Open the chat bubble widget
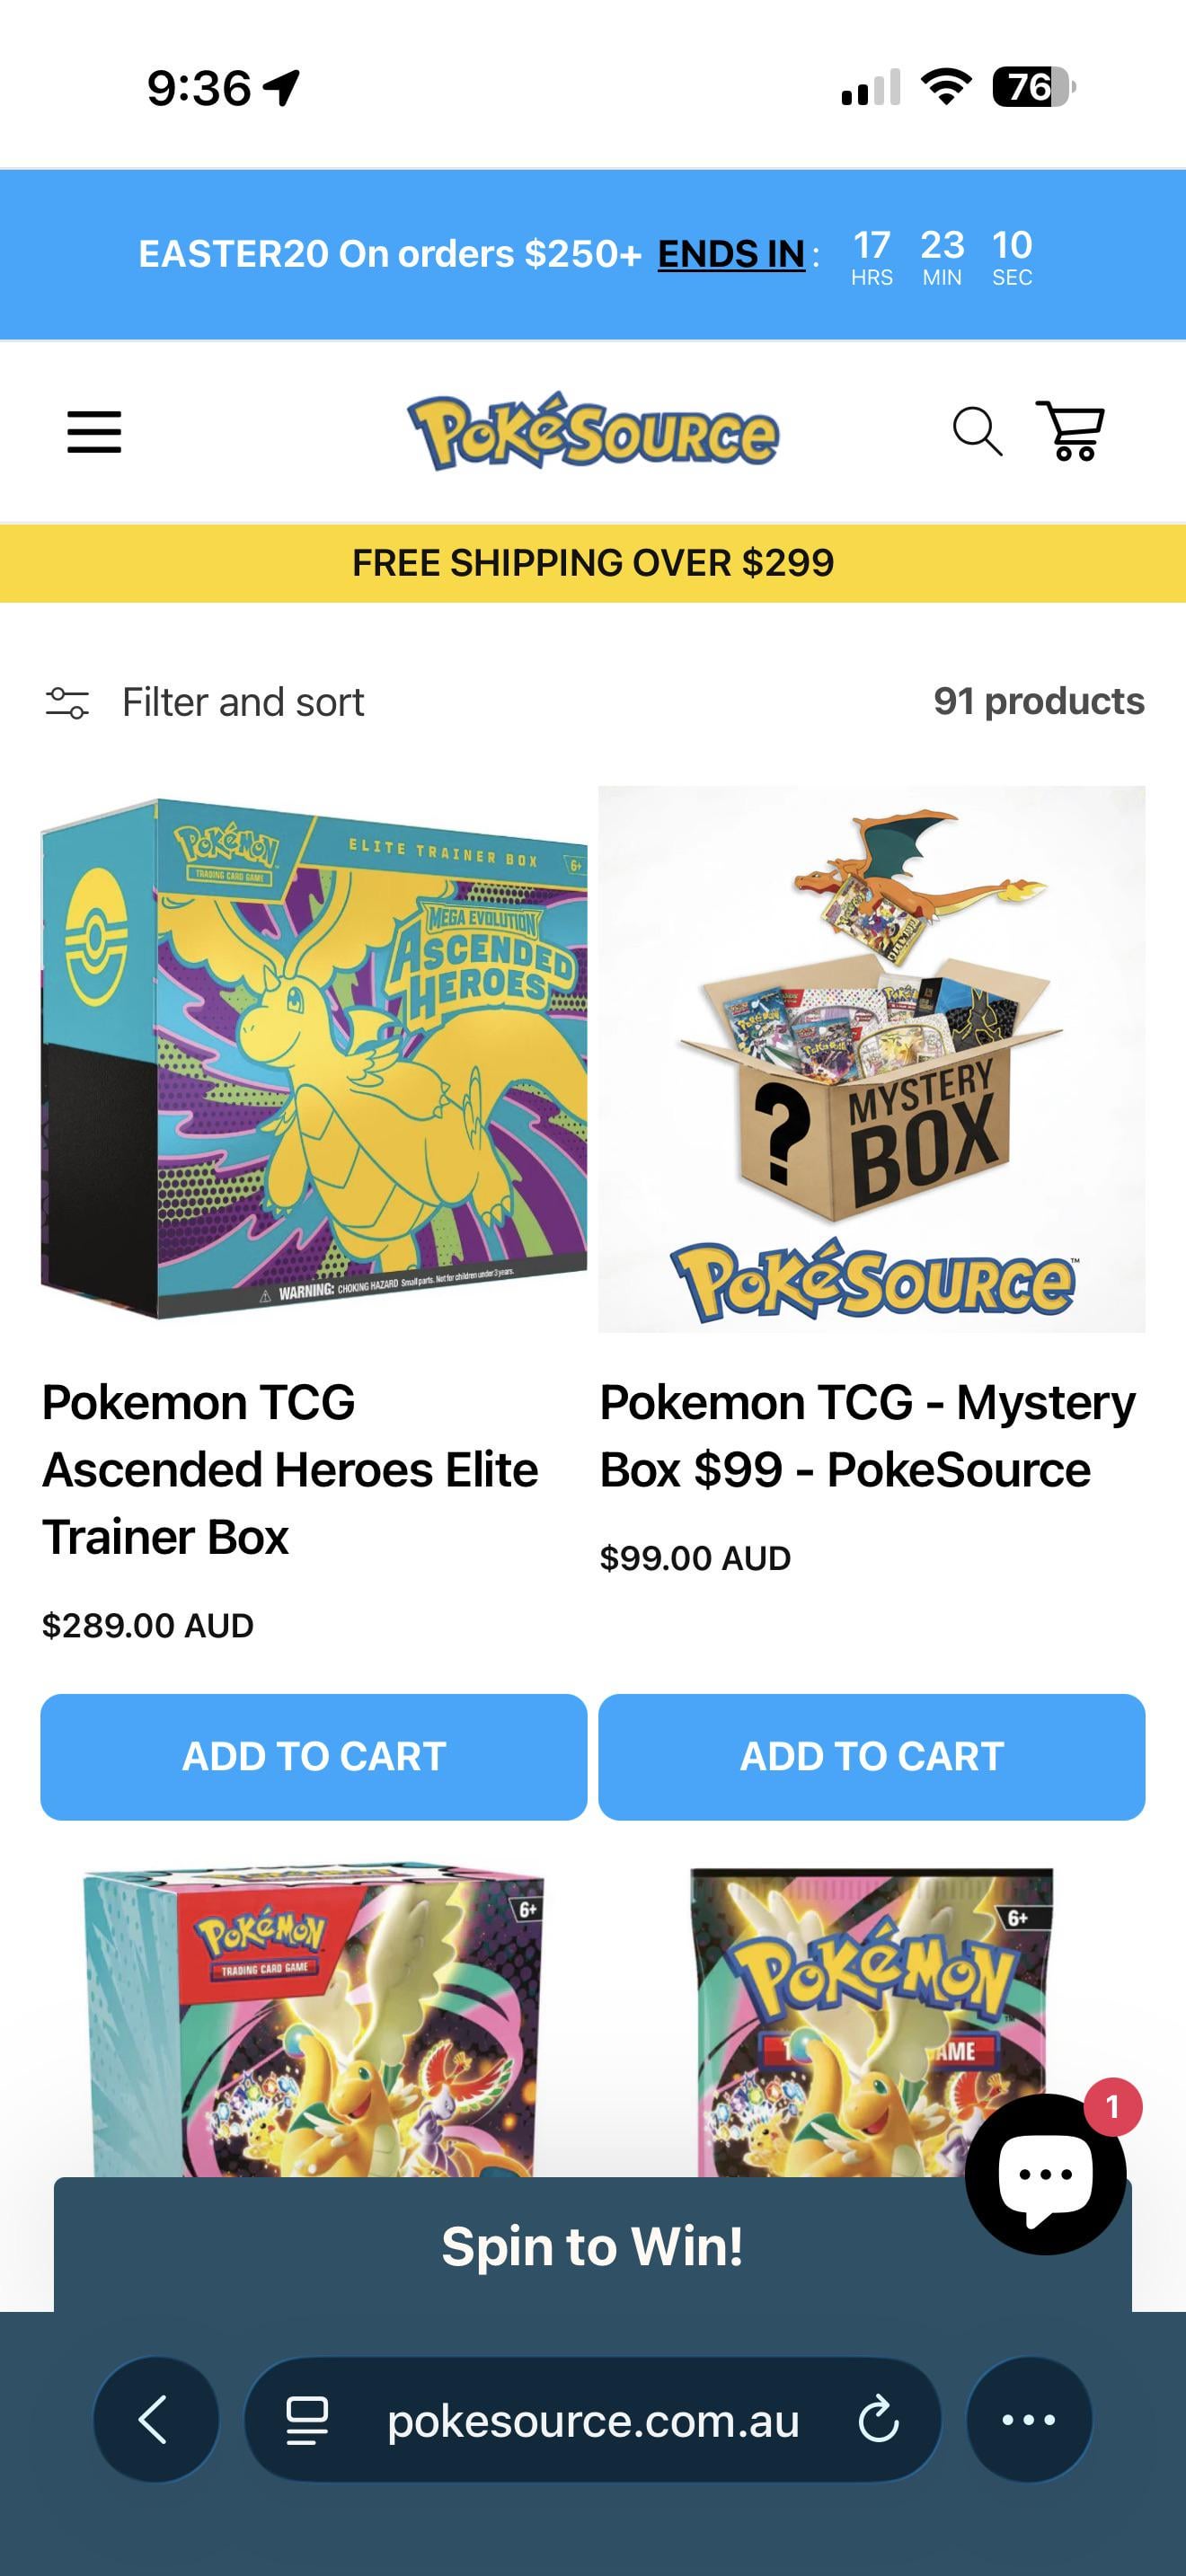Image resolution: width=1186 pixels, height=2576 pixels. 1045,2174
